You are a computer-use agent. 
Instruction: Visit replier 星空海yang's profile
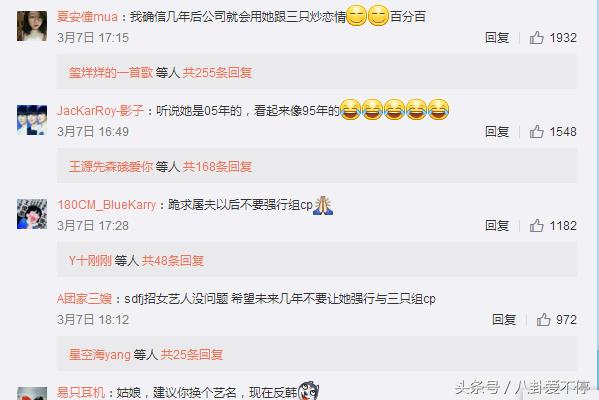pyautogui.click(x=100, y=355)
